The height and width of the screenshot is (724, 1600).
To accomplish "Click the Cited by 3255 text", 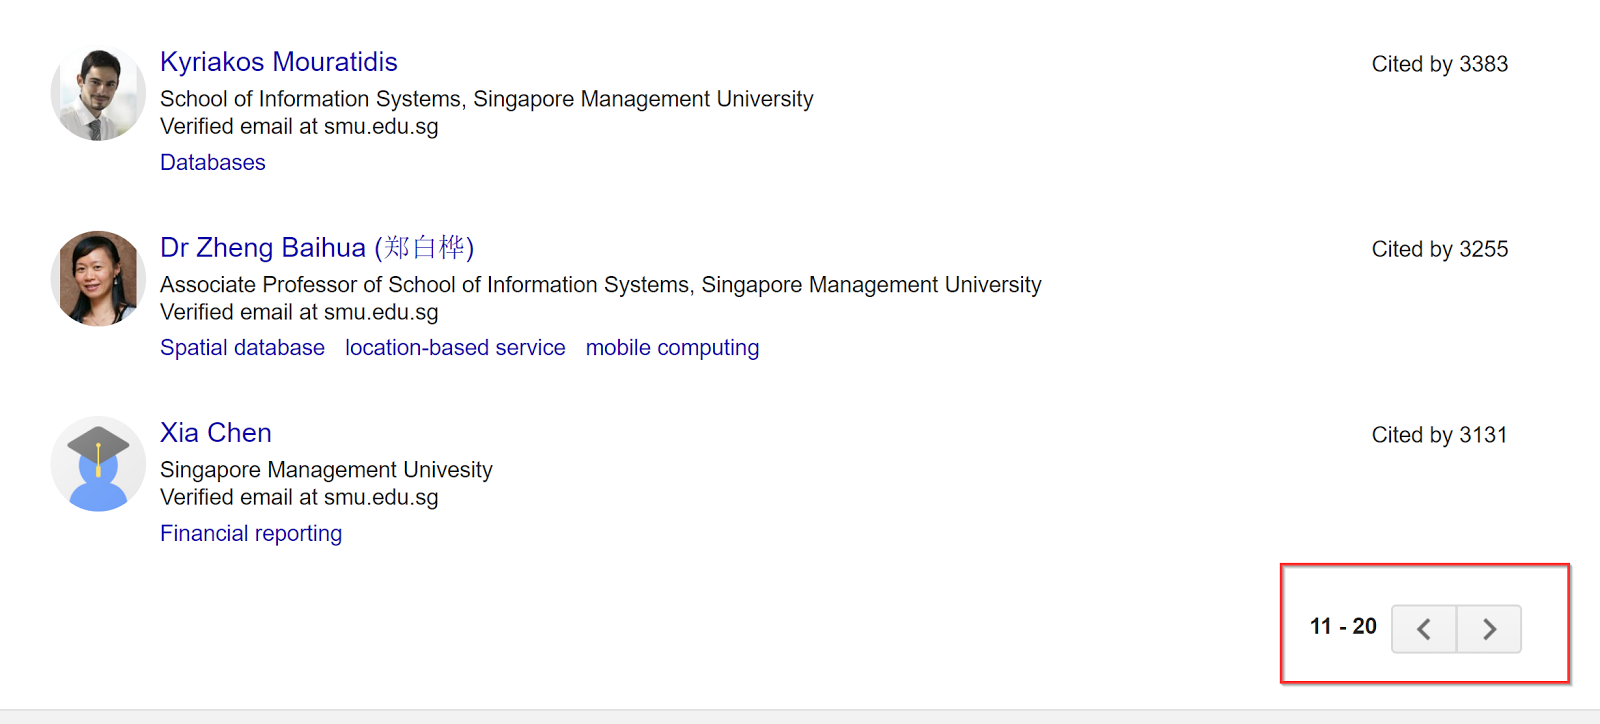I will tap(1439, 249).
